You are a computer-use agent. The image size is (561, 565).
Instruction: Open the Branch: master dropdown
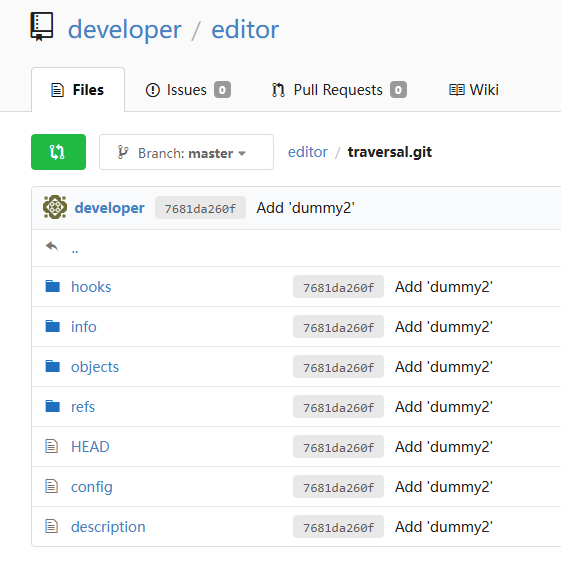pyautogui.click(x=186, y=152)
